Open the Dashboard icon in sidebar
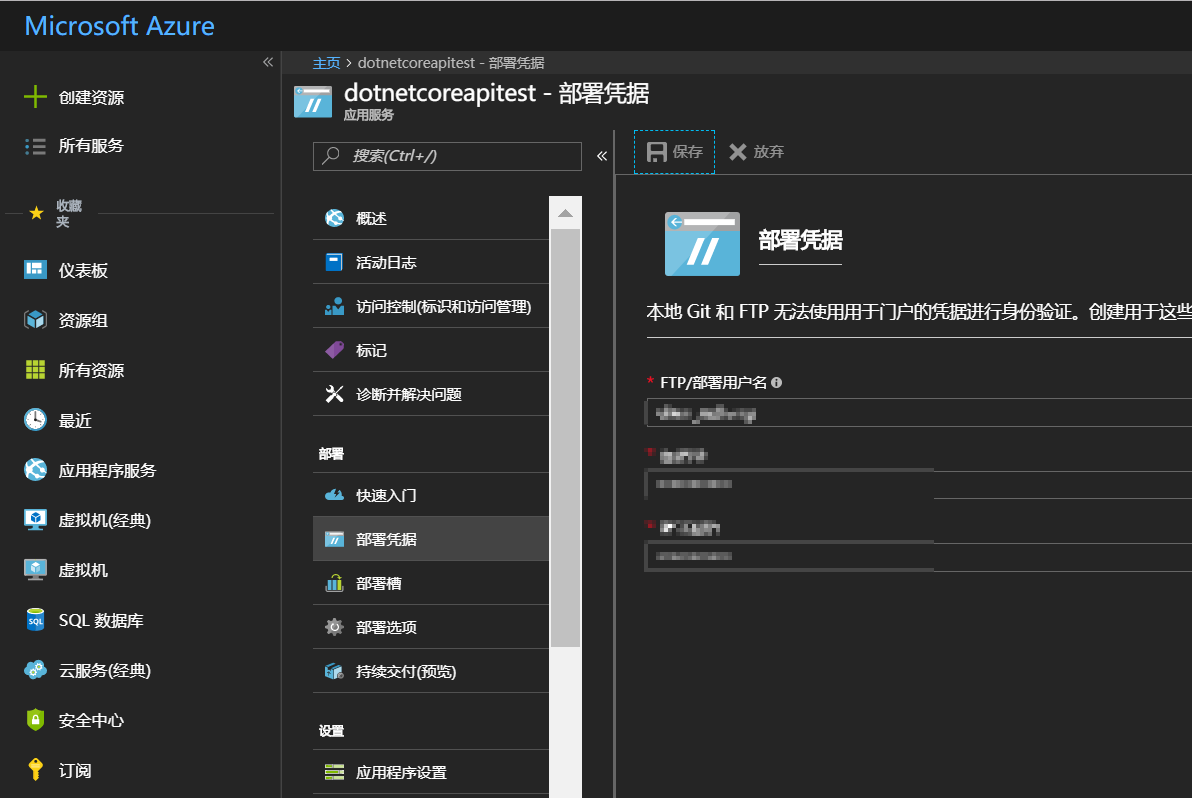 tap(35, 270)
